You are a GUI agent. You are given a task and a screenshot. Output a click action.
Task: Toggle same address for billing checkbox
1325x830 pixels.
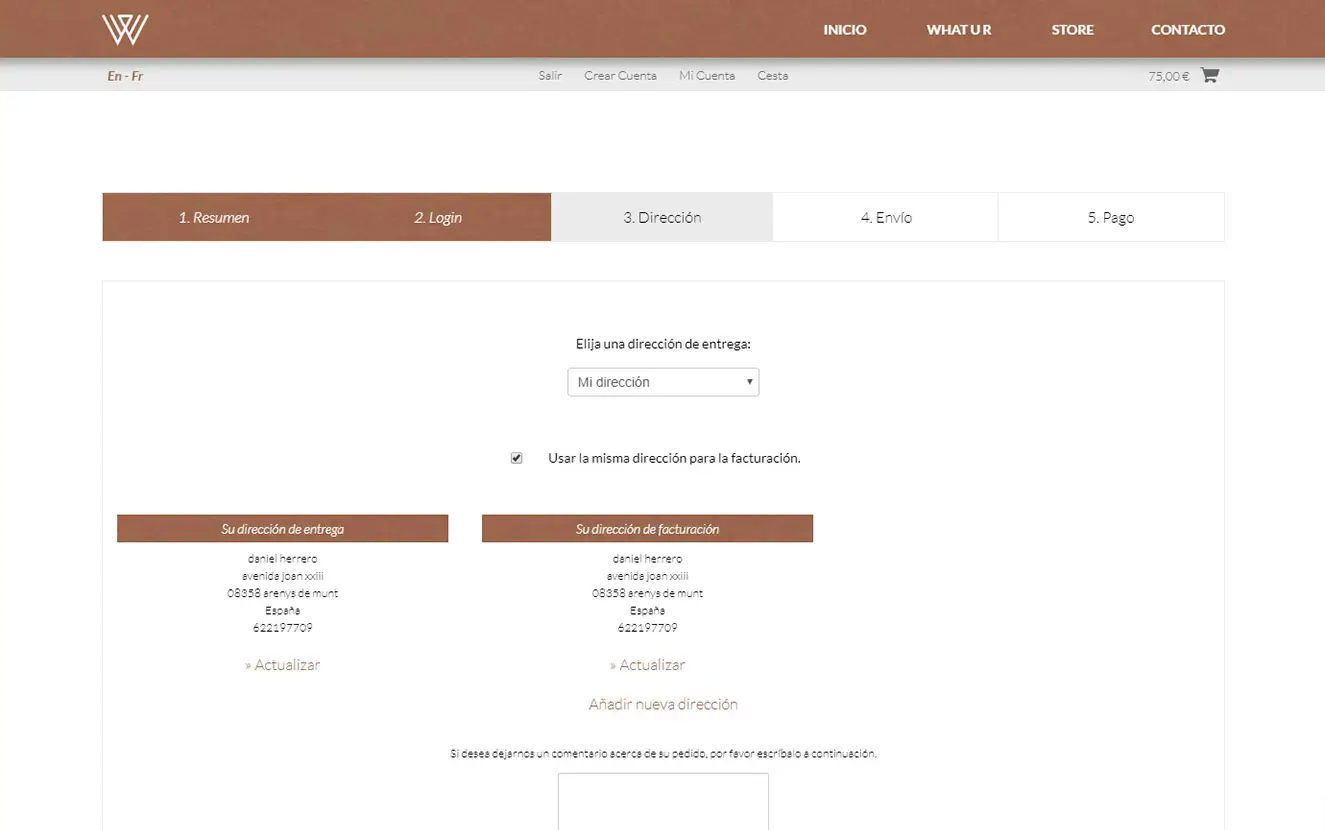point(516,458)
